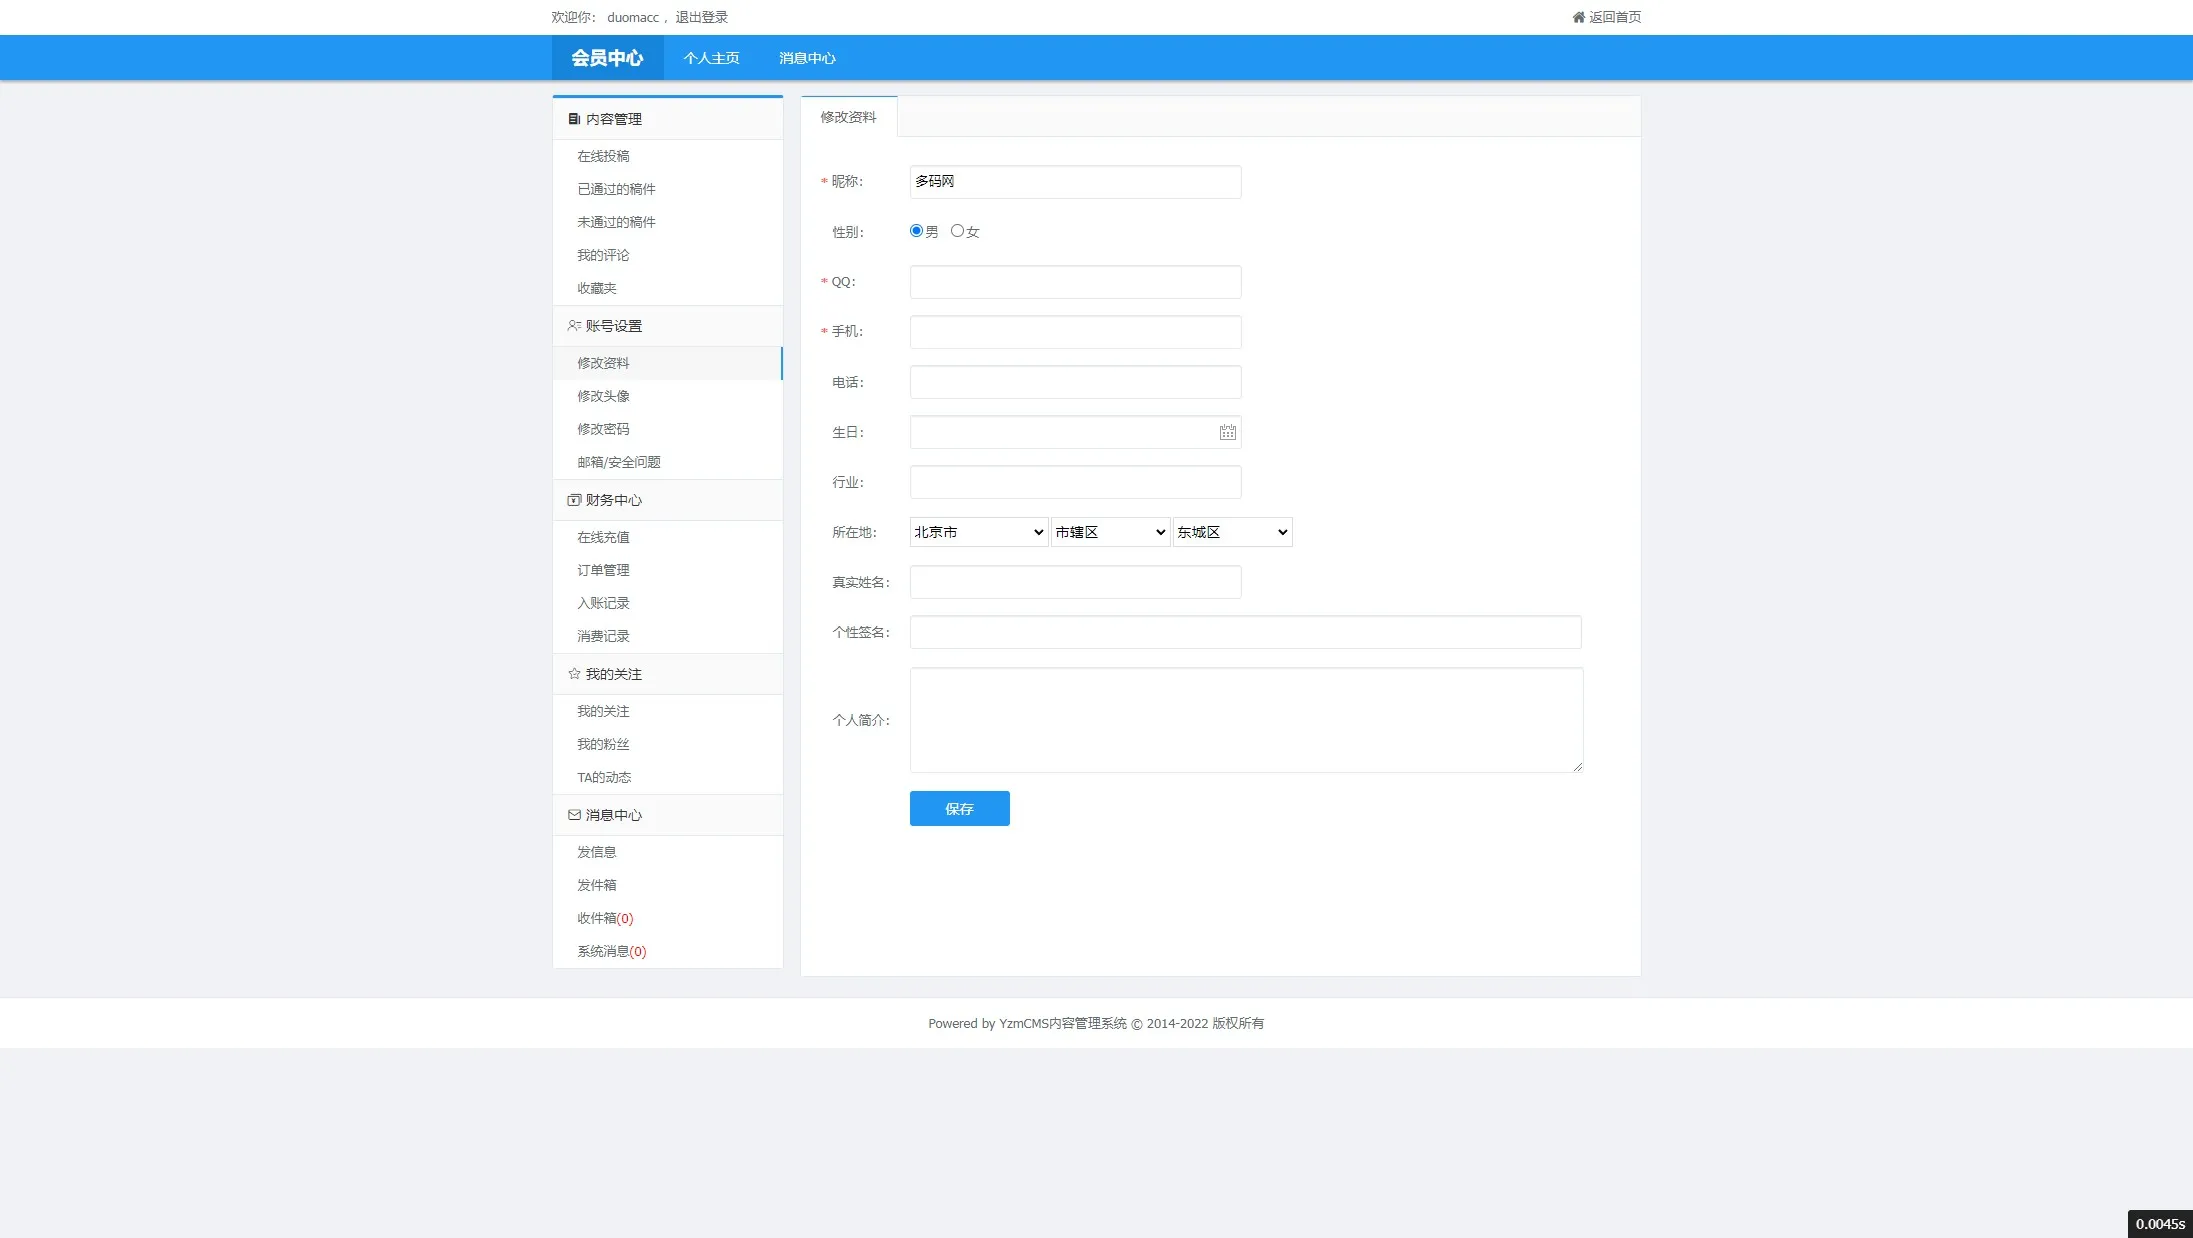Click the 账号设置 user icon
The height and width of the screenshot is (1238, 2193).
[x=574, y=326]
